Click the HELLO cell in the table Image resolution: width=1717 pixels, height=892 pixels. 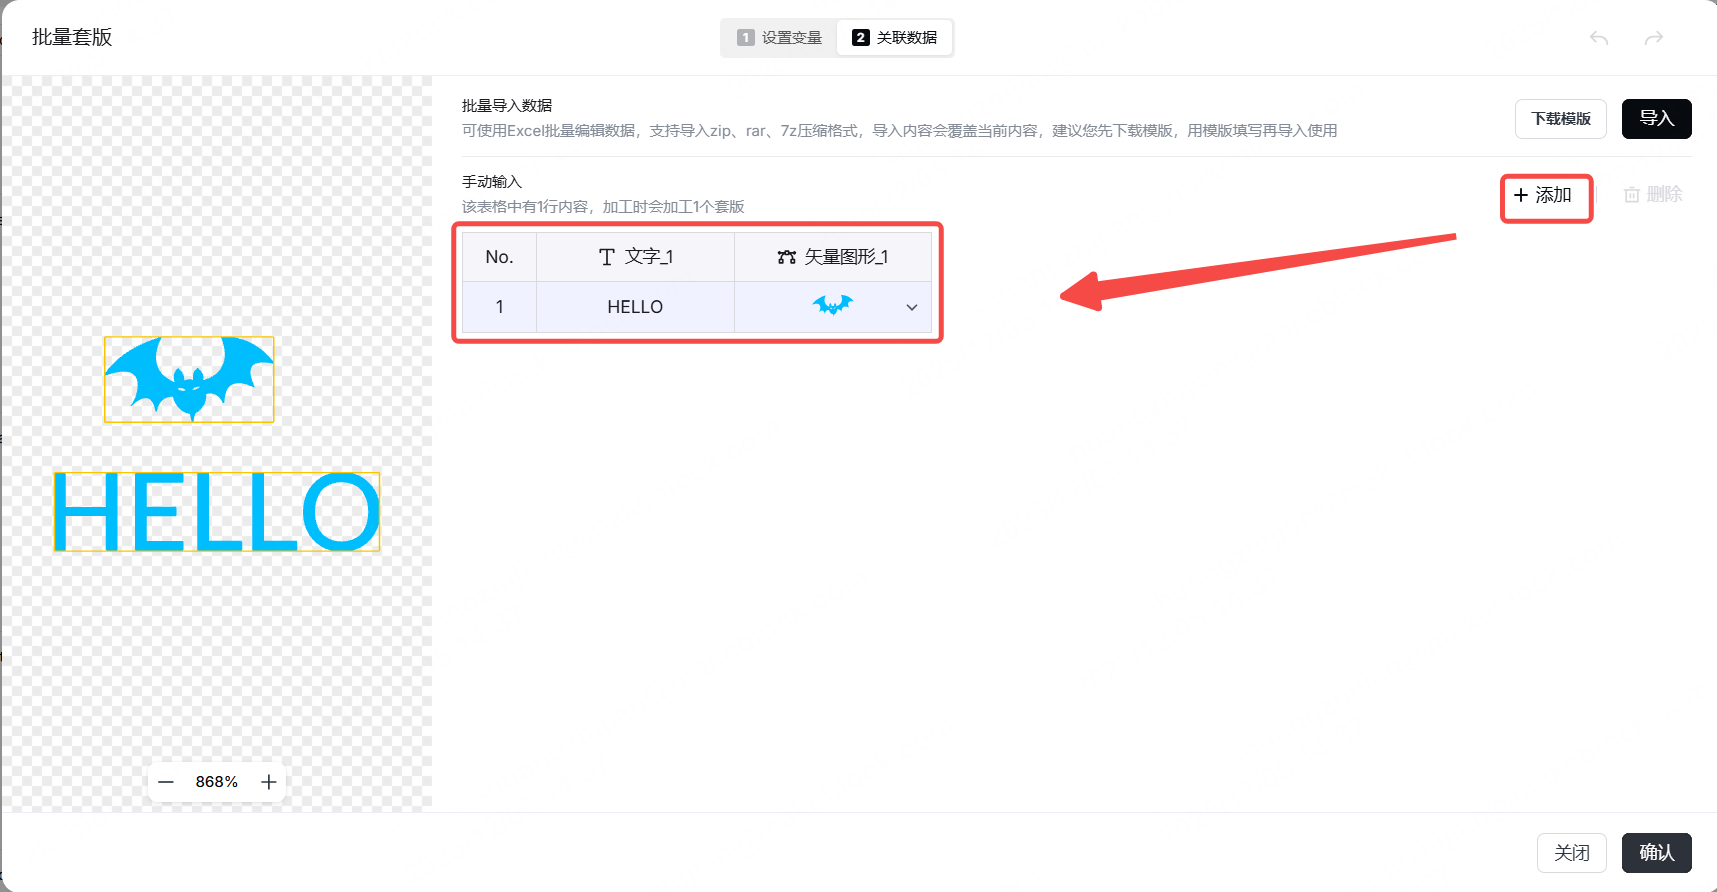pyautogui.click(x=635, y=307)
